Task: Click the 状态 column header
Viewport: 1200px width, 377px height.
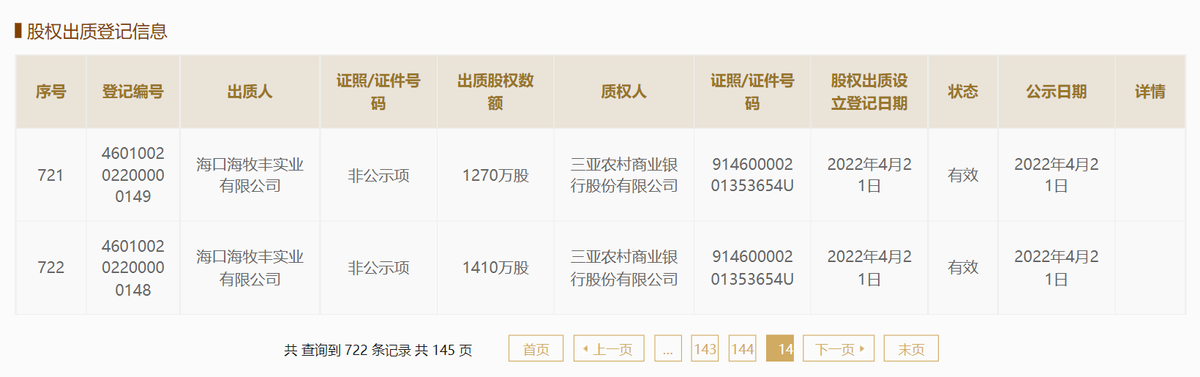Action: (x=963, y=92)
